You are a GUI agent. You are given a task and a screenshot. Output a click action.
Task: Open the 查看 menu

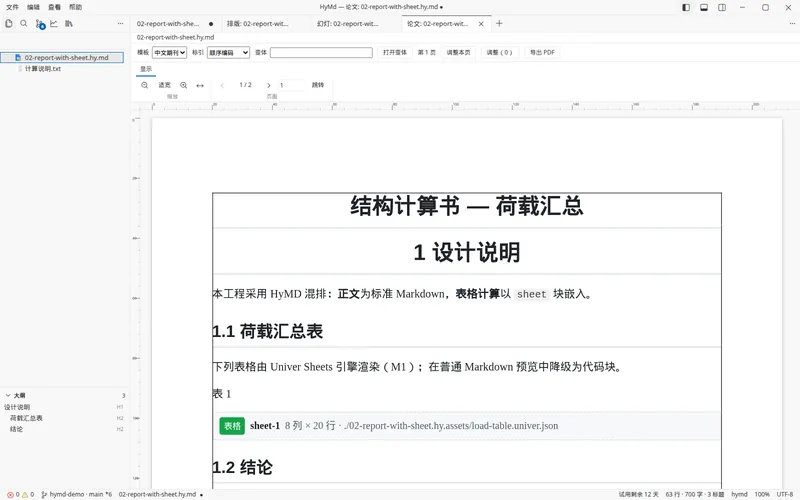pos(54,7)
